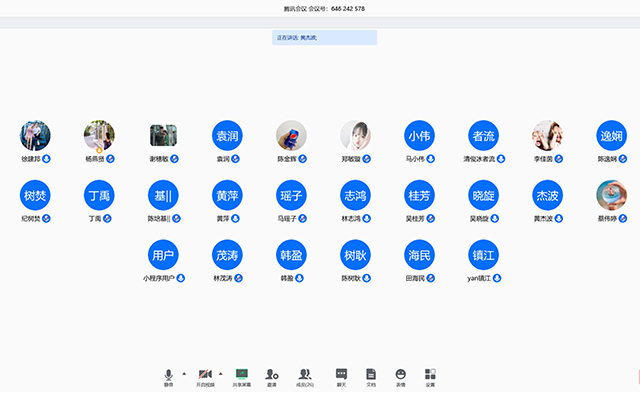This screenshot has width=640, height=400.
Task: Open the invite participants icon
Action: [x=272, y=374]
